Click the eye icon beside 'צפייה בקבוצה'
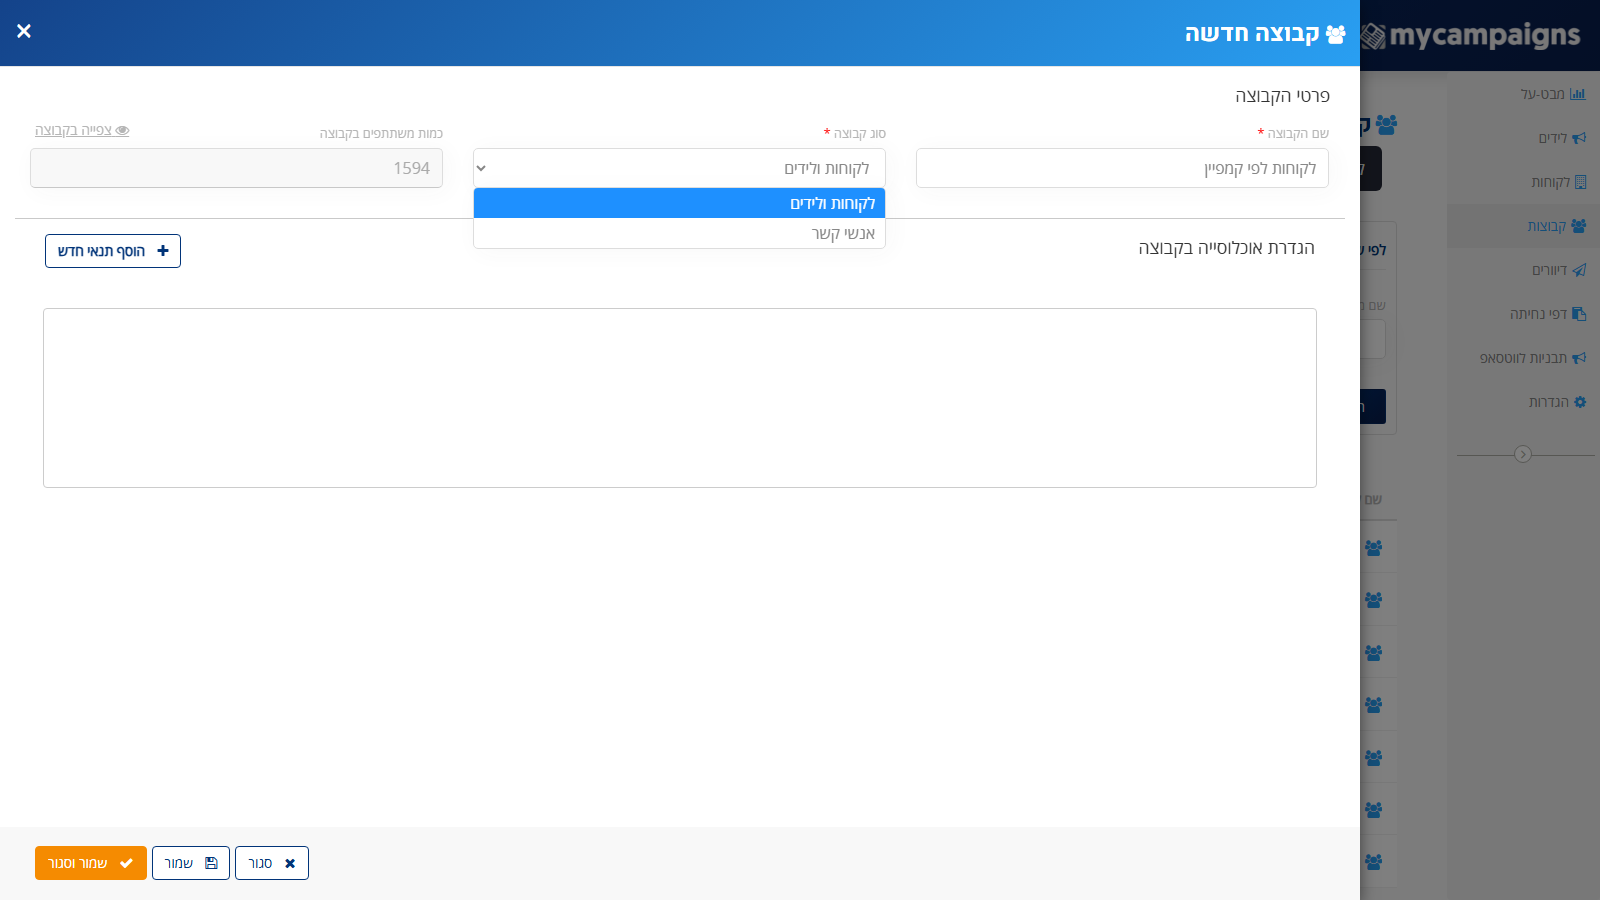 [122, 130]
